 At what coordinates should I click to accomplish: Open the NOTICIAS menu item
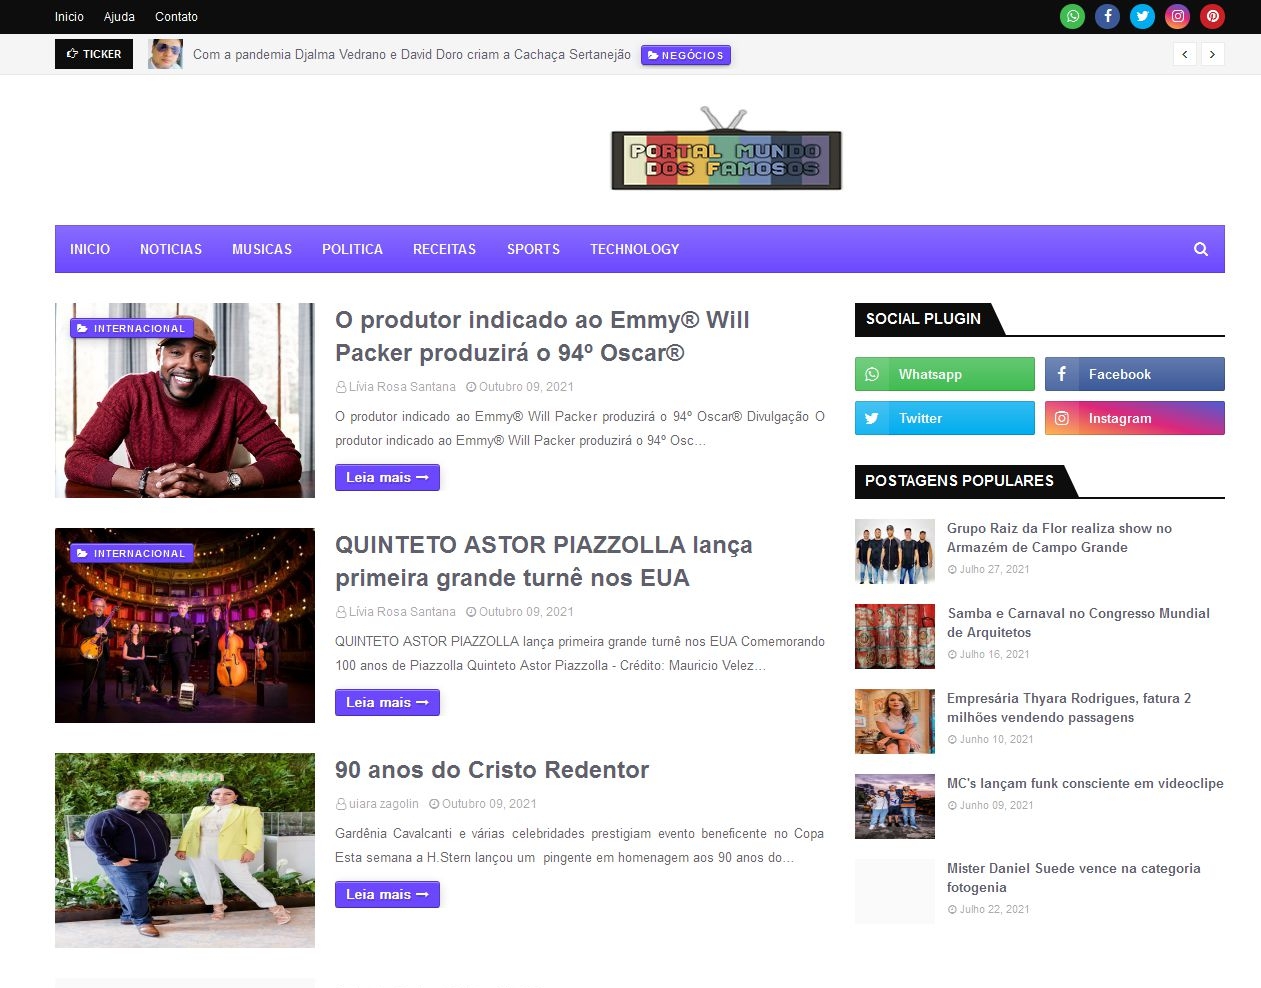[x=171, y=249]
